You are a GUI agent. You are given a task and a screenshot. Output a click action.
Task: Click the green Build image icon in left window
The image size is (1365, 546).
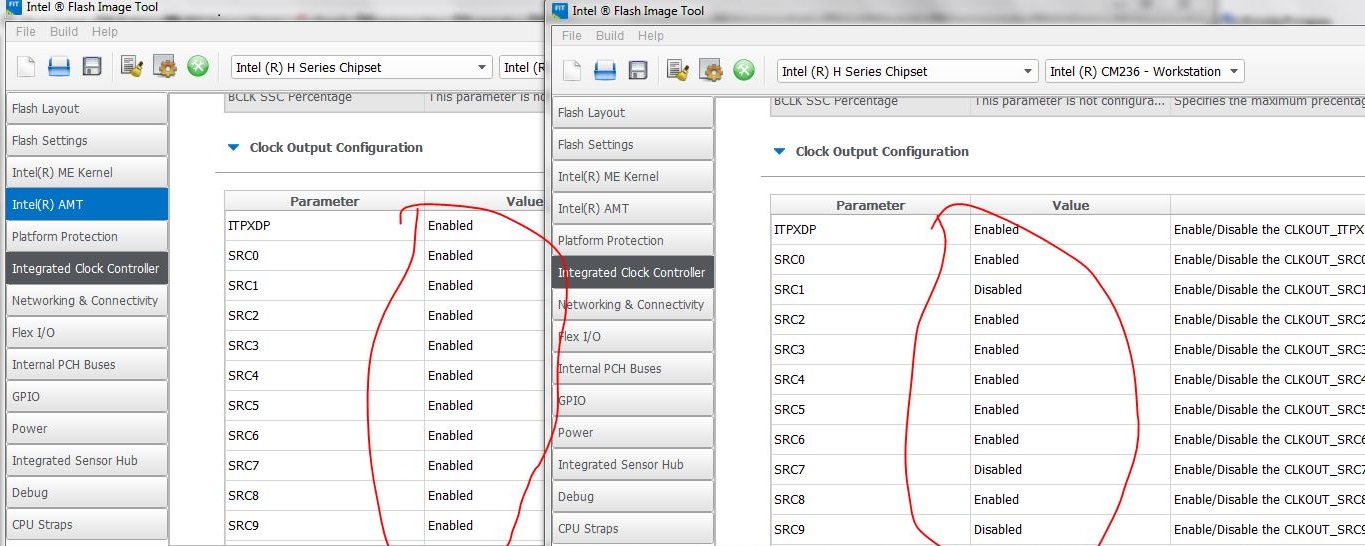click(x=198, y=67)
